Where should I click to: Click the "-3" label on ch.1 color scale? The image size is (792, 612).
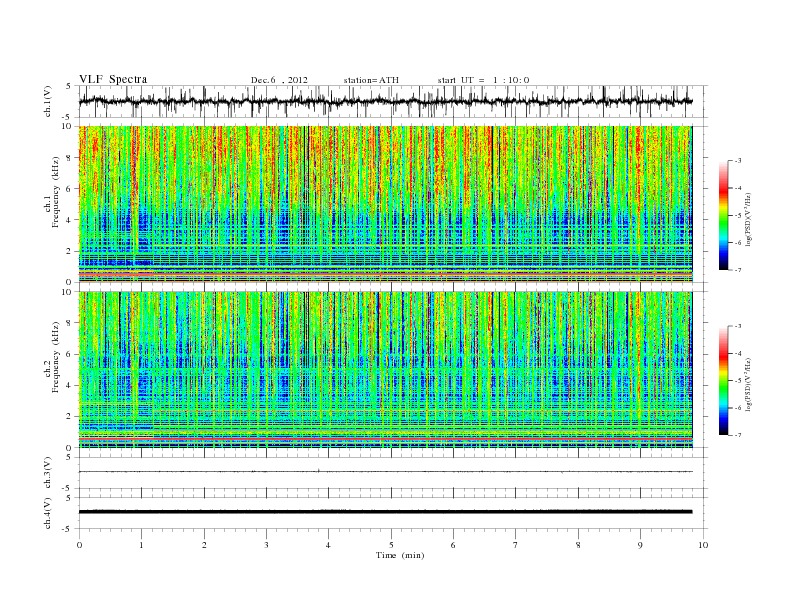(737, 161)
